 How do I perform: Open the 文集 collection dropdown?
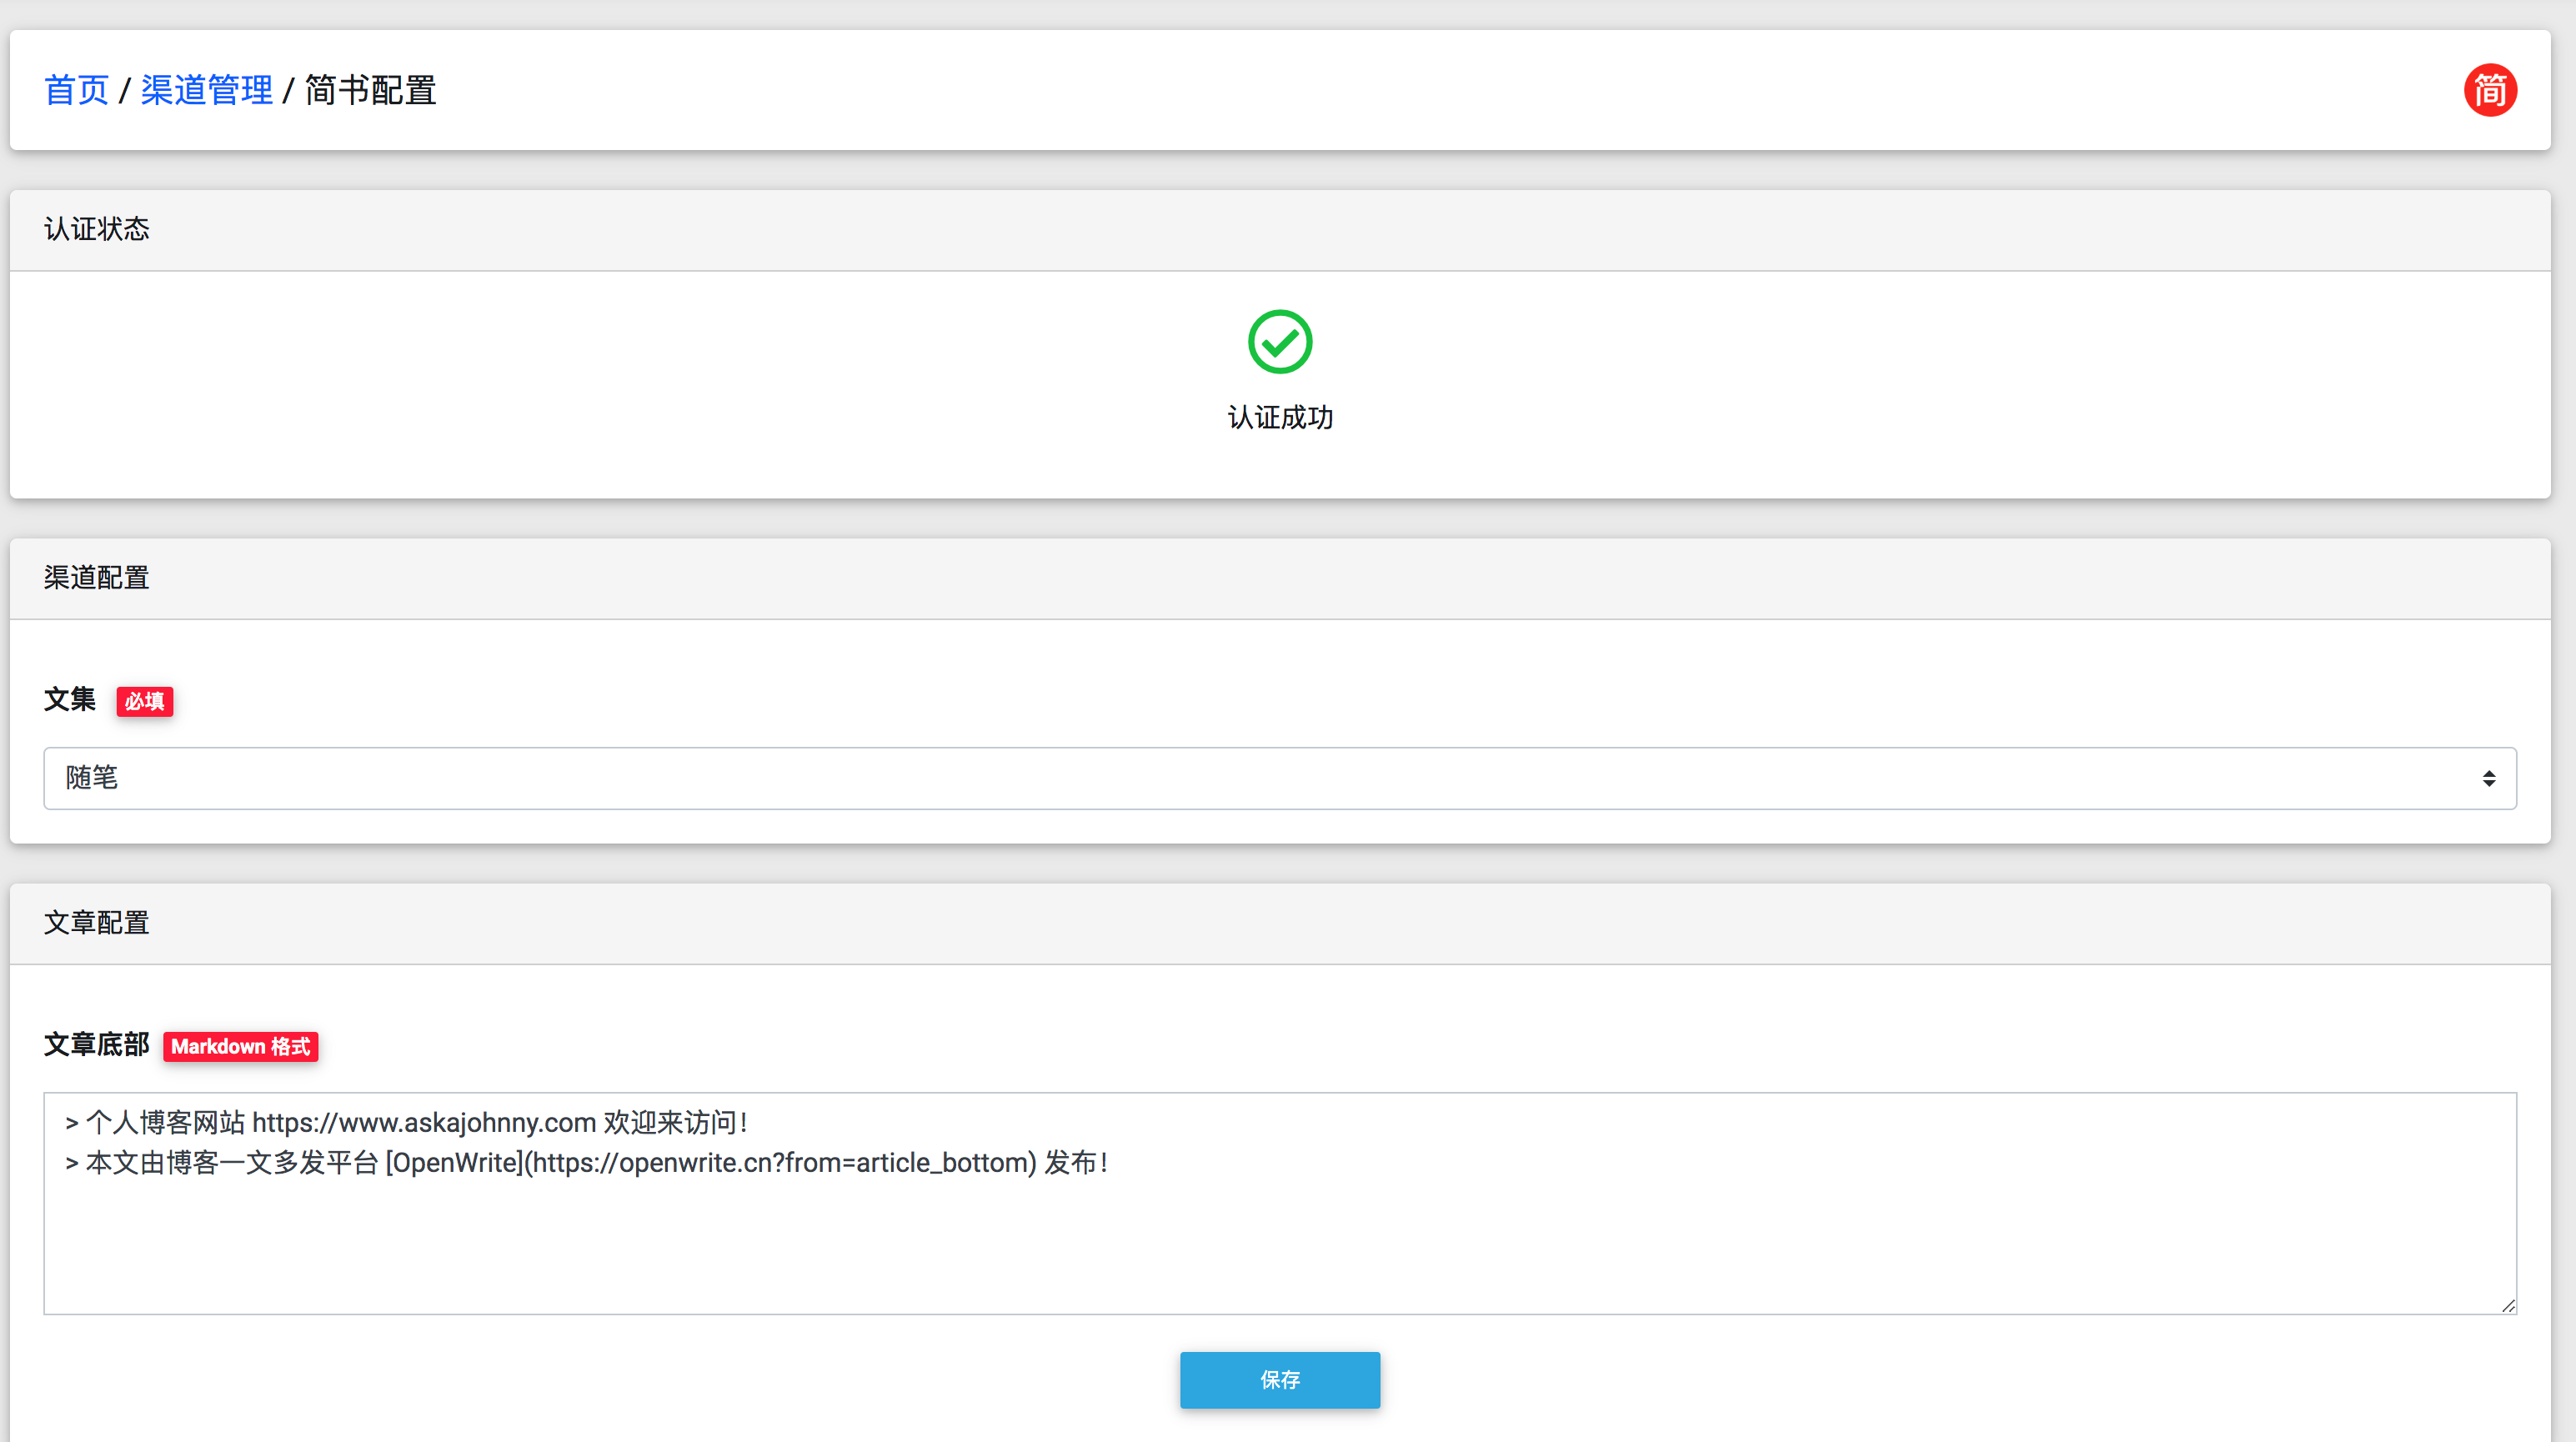coord(1280,778)
